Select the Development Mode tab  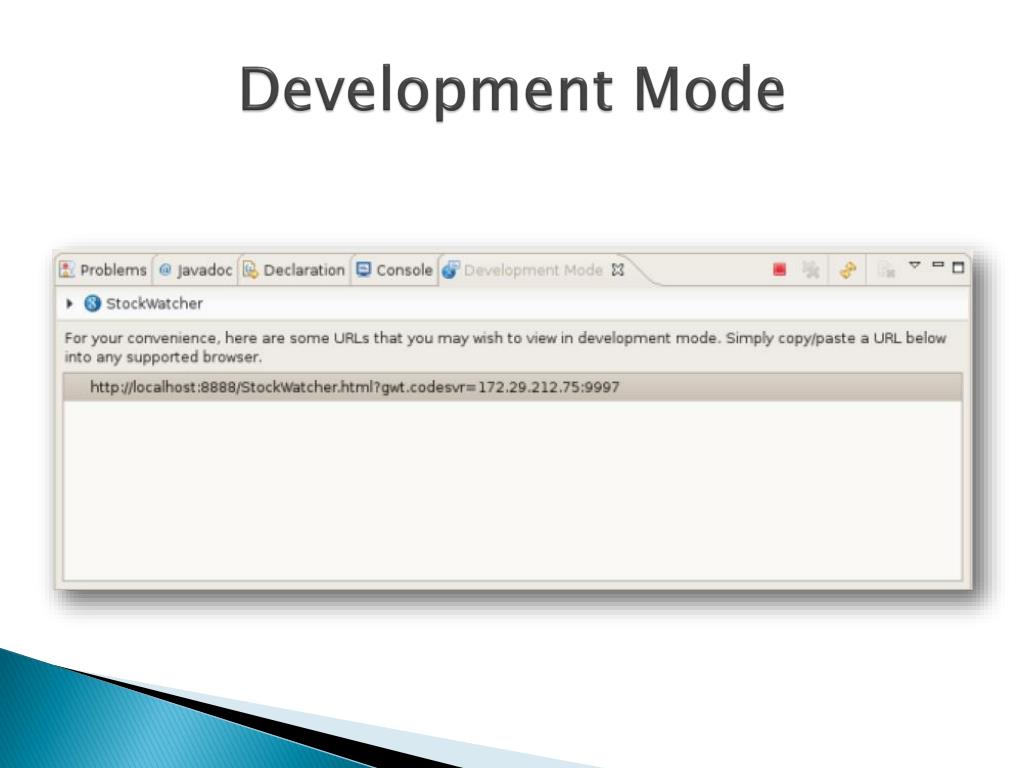click(x=533, y=270)
